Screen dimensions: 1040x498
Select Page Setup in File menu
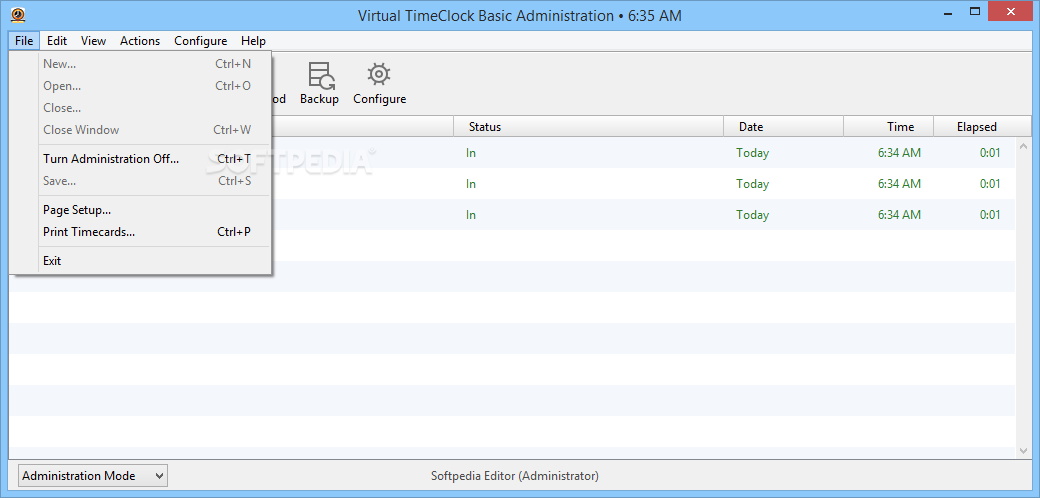click(140, 210)
